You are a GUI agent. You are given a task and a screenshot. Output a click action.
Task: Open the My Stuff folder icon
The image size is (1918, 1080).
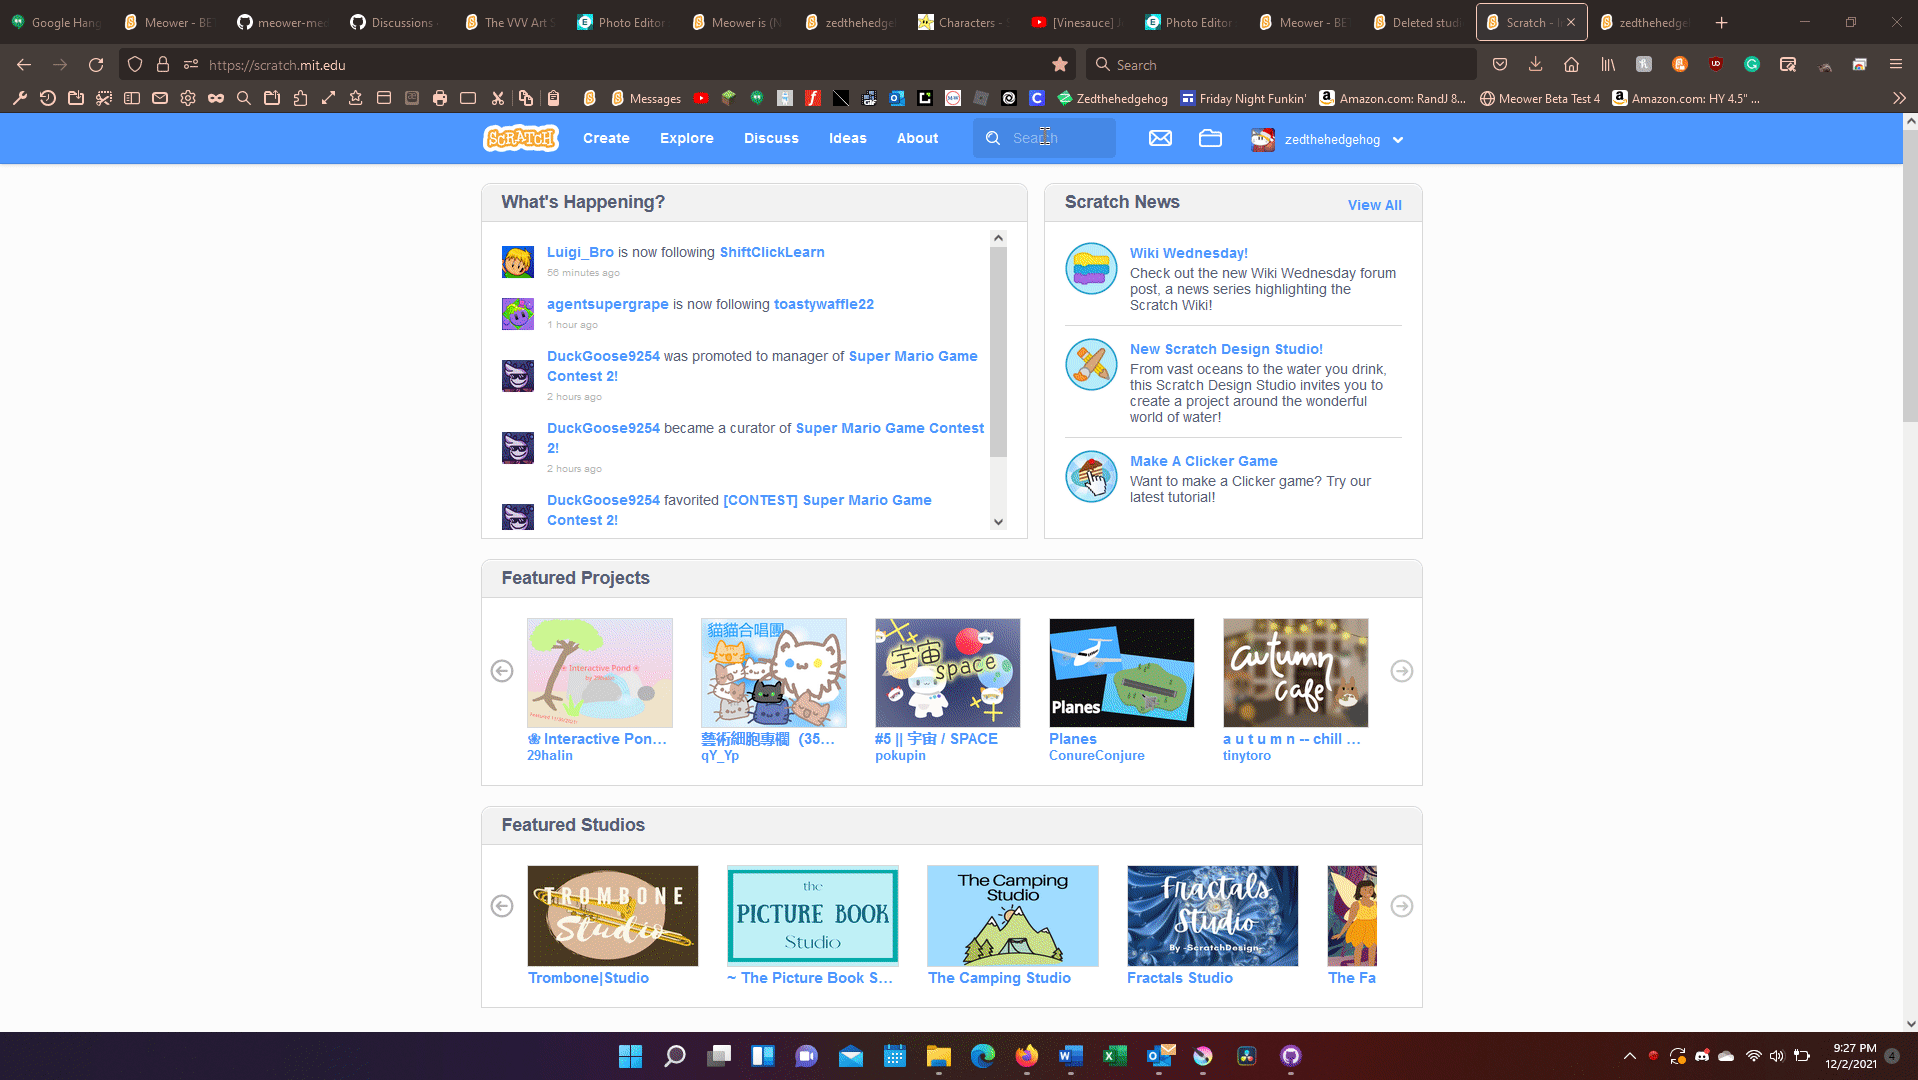[1210, 139]
